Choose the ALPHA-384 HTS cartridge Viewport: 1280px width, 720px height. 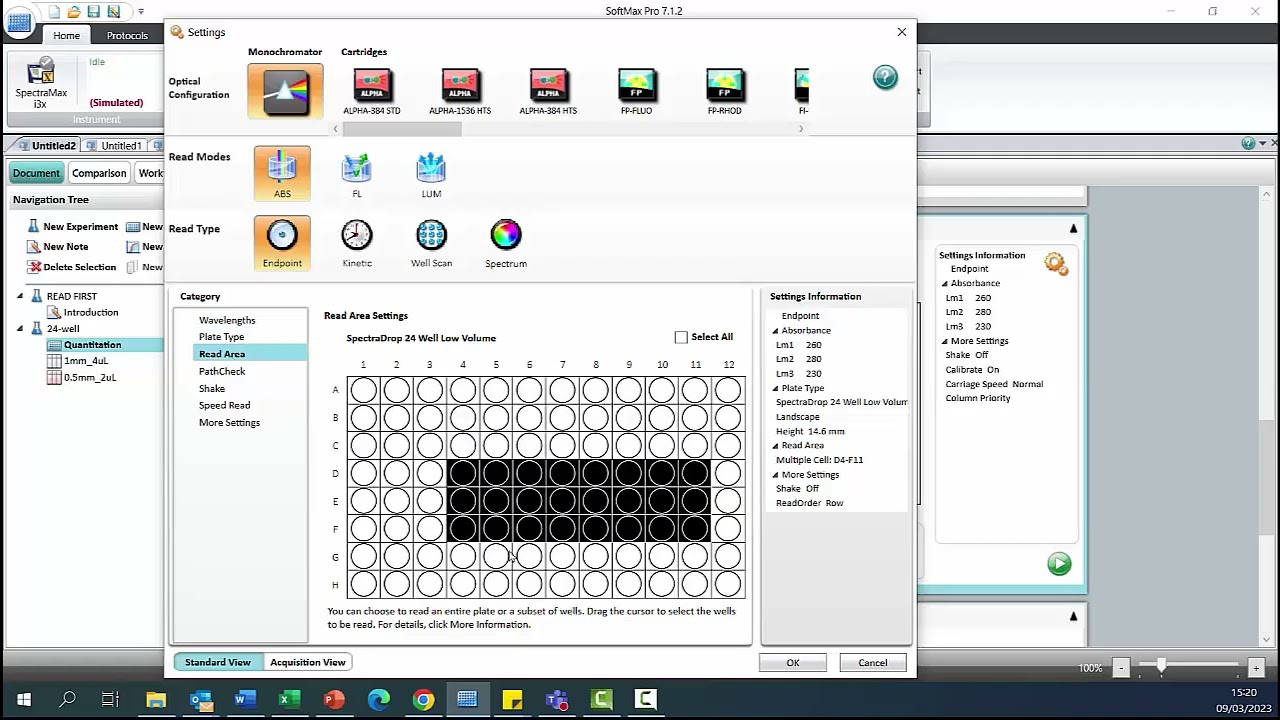tap(548, 91)
